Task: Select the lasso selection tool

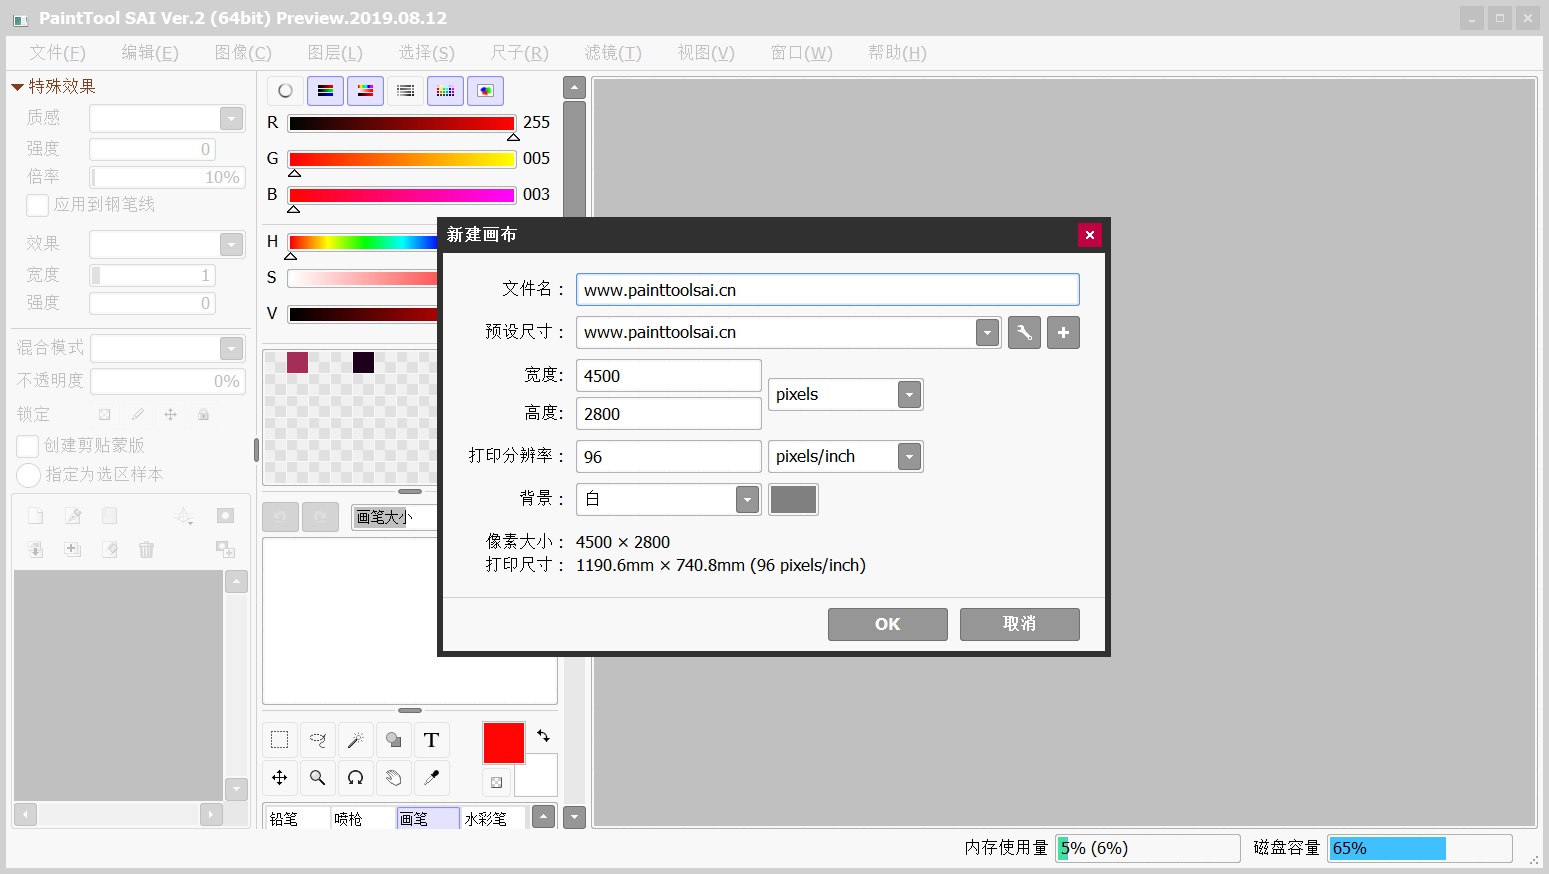Action: [x=318, y=740]
